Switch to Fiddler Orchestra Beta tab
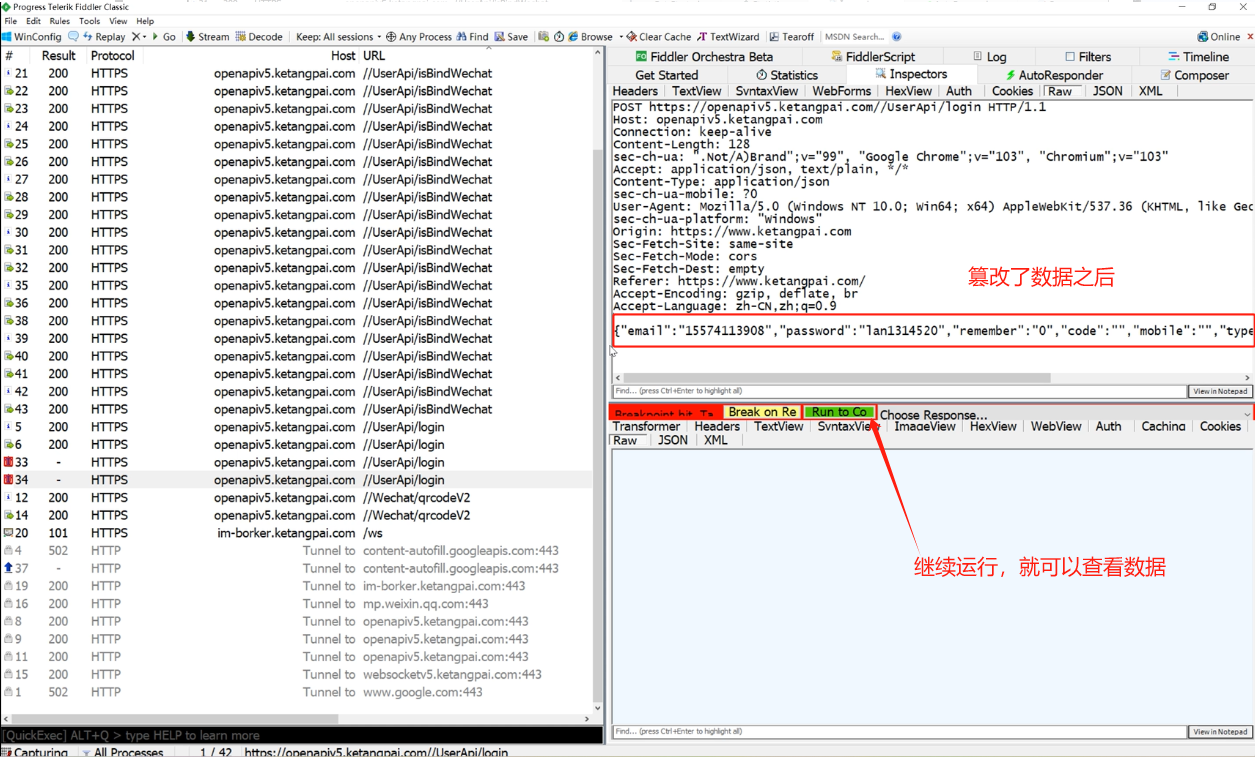The image size is (1255, 757). pyautogui.click(x=704, y=57)
